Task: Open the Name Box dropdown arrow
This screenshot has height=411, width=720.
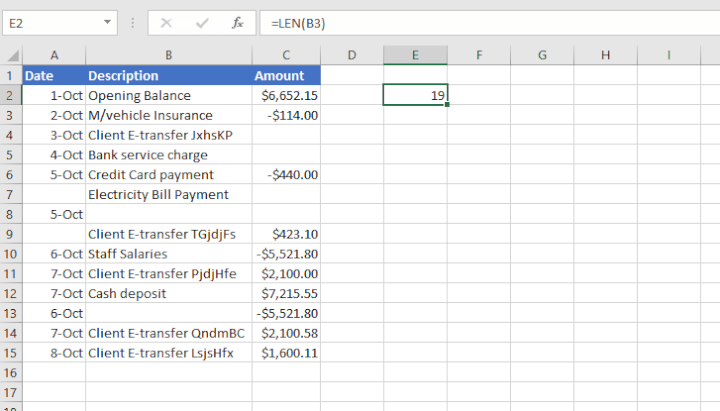Action: 108,22
